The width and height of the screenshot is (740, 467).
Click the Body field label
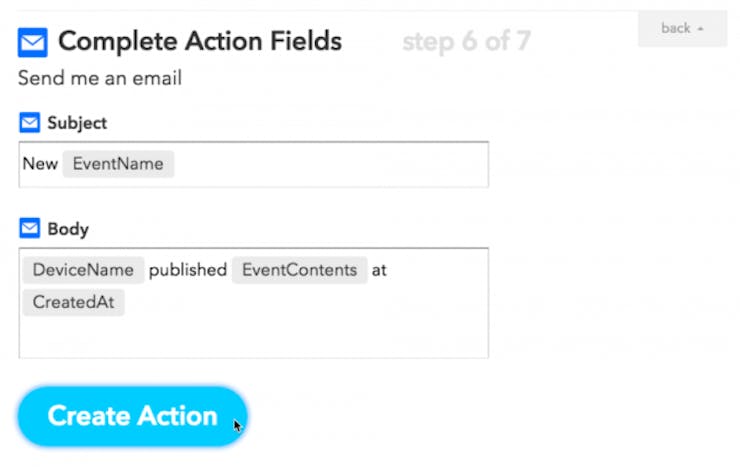pos(68,229)
